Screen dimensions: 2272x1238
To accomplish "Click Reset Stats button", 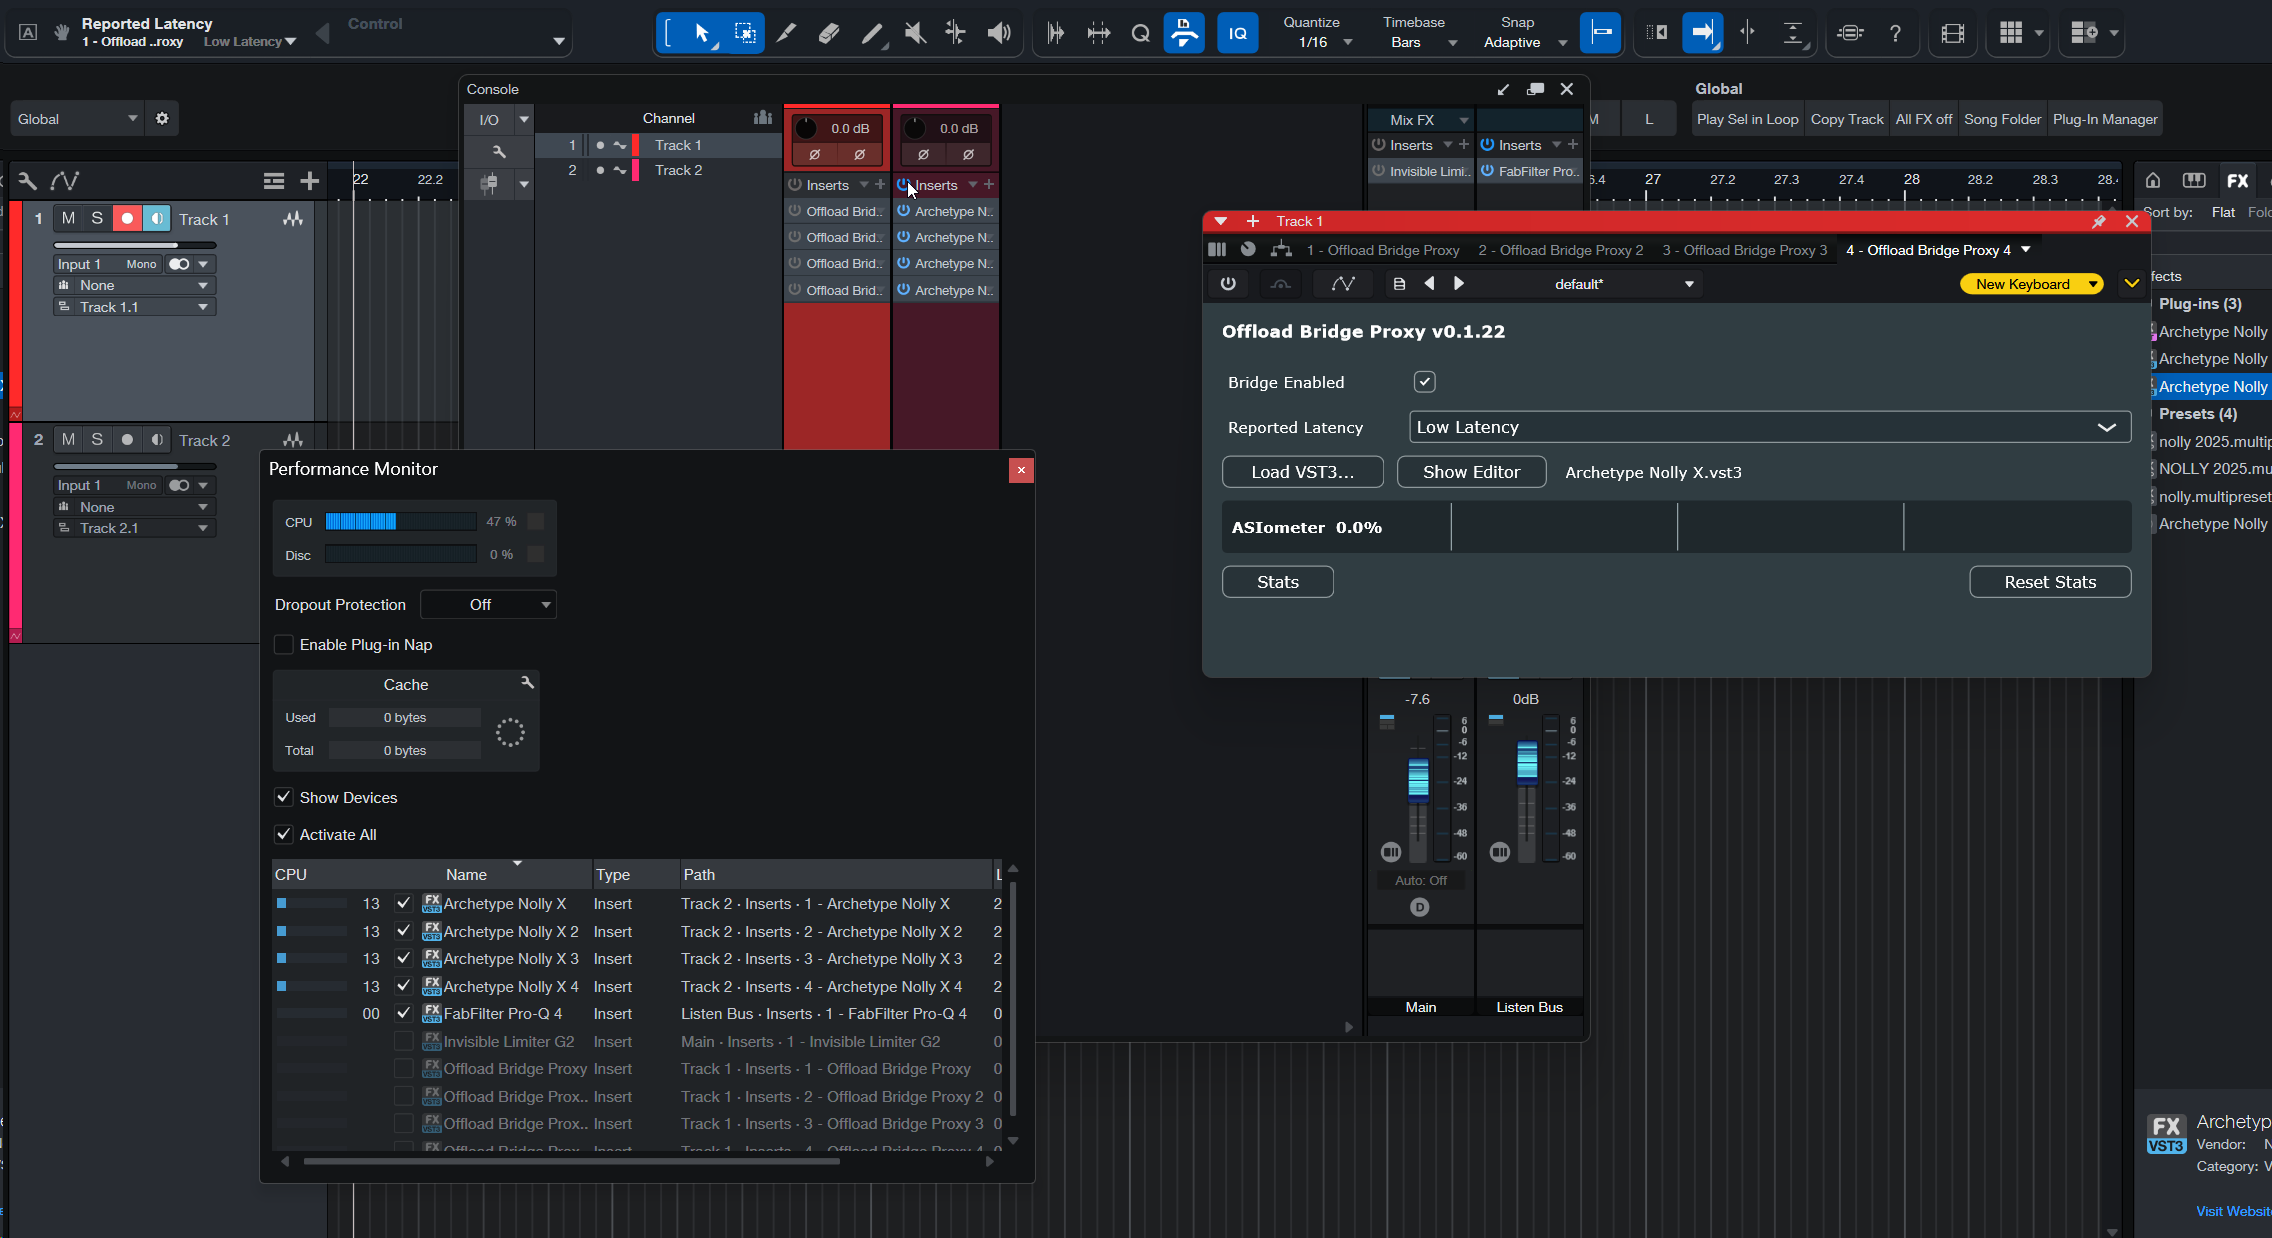I will tap(2050, 582).
